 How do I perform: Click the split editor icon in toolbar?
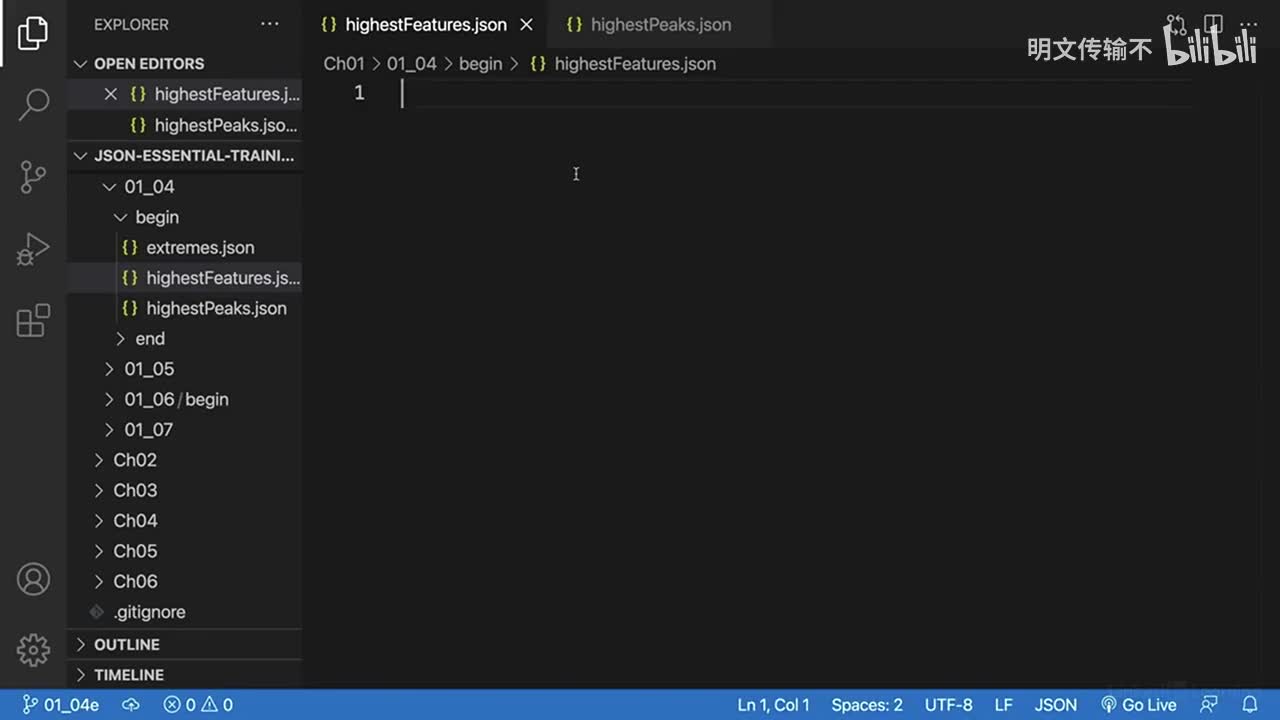coord(1213,24)
